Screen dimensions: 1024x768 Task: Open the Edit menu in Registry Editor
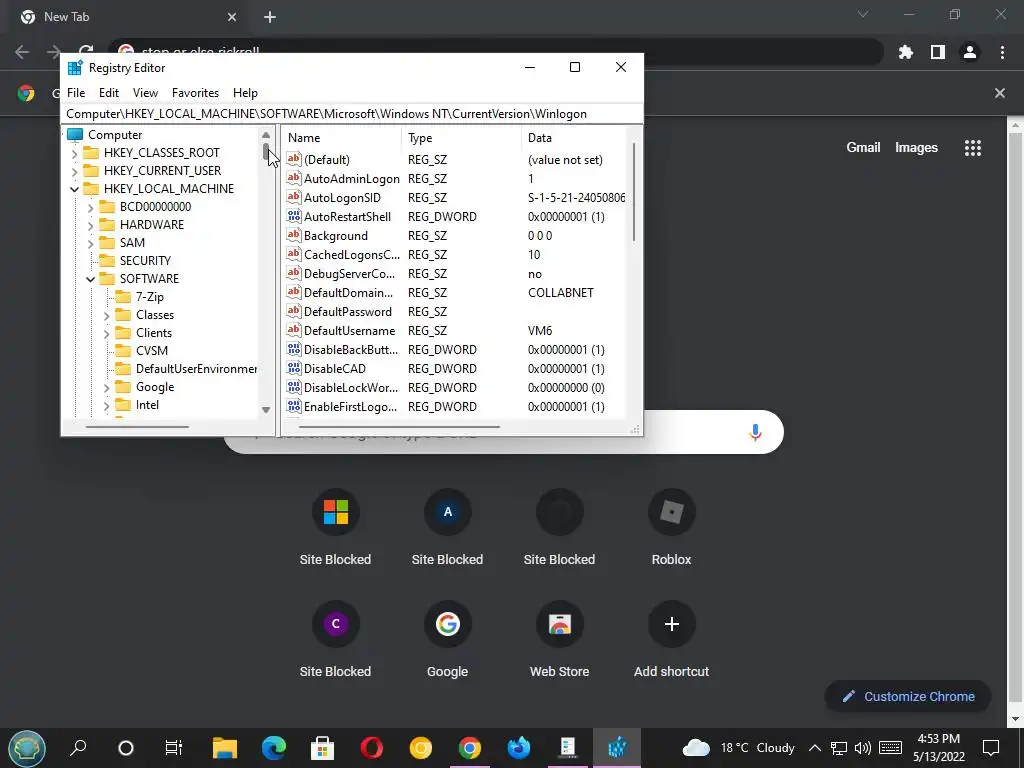(109, 93)
